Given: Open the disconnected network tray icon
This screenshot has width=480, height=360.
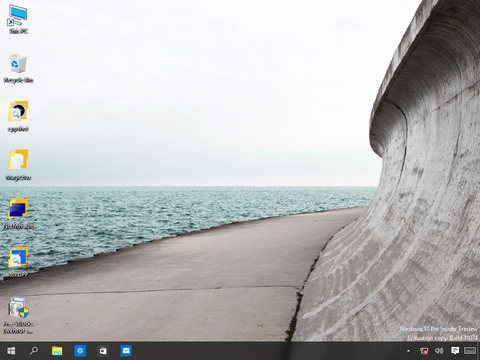Looking at the screenshot, I should pyautogui.click(x=424, y=351).
